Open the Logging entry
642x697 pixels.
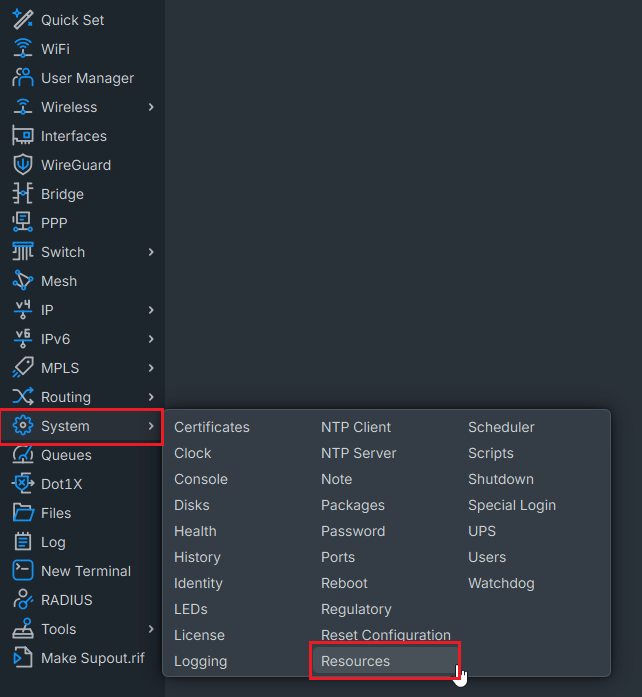[201, 661]
